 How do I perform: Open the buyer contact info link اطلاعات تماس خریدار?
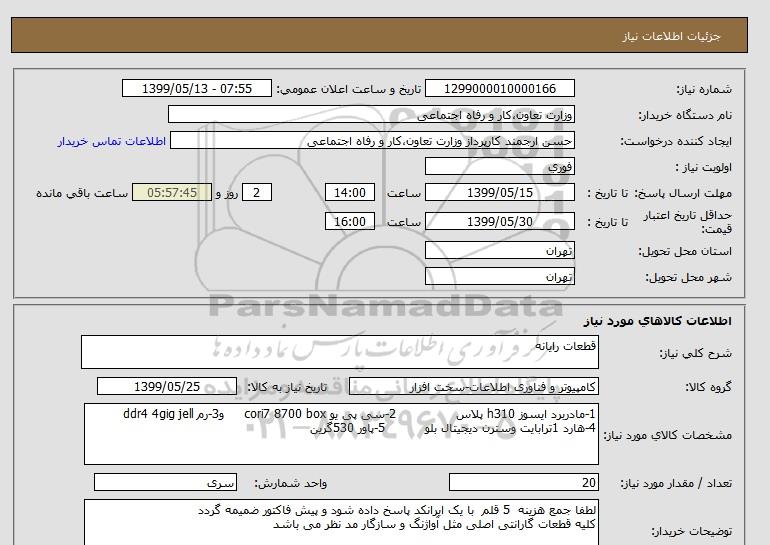[111, 141]
